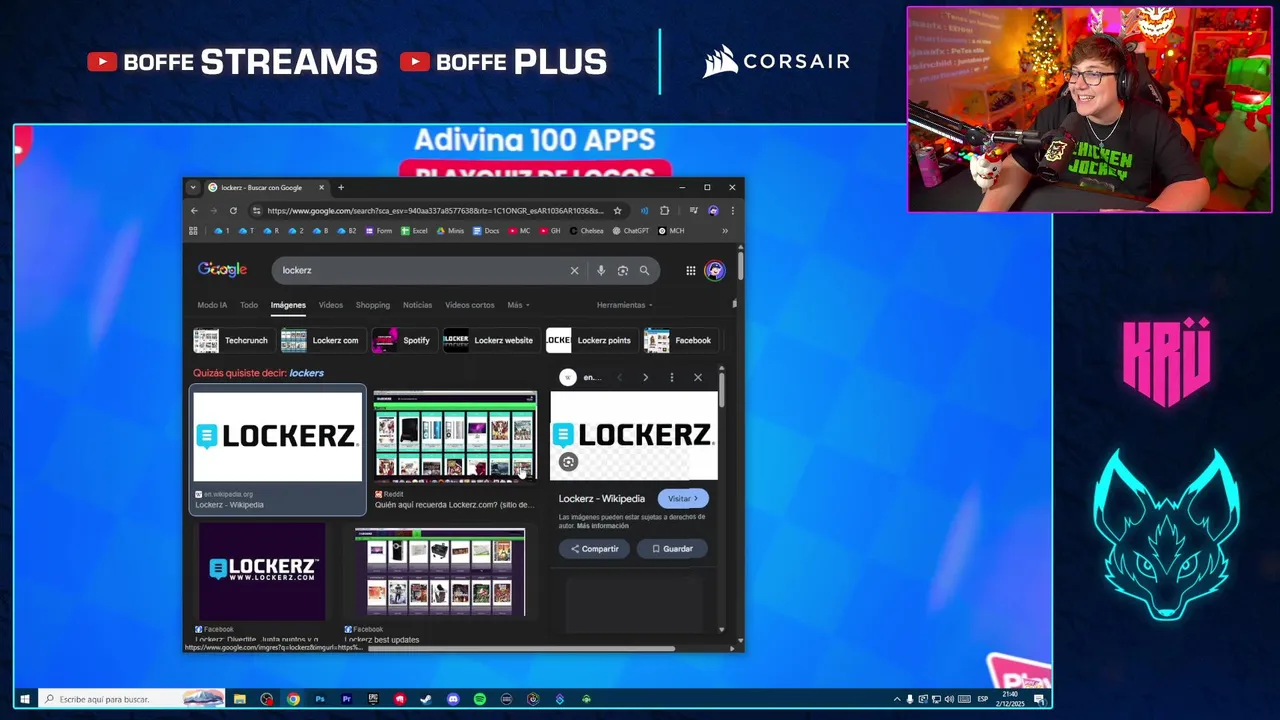Submit search with the magnifier icon
This screenshot has width=1280, height=720.
point(644,270)
